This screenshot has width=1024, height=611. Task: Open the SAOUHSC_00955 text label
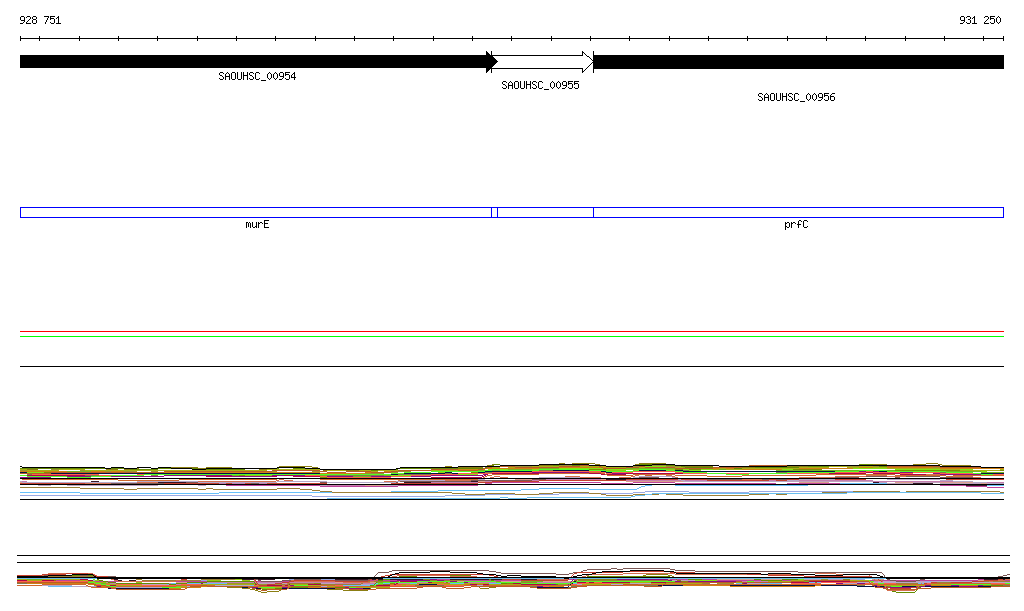coord(540,86)
